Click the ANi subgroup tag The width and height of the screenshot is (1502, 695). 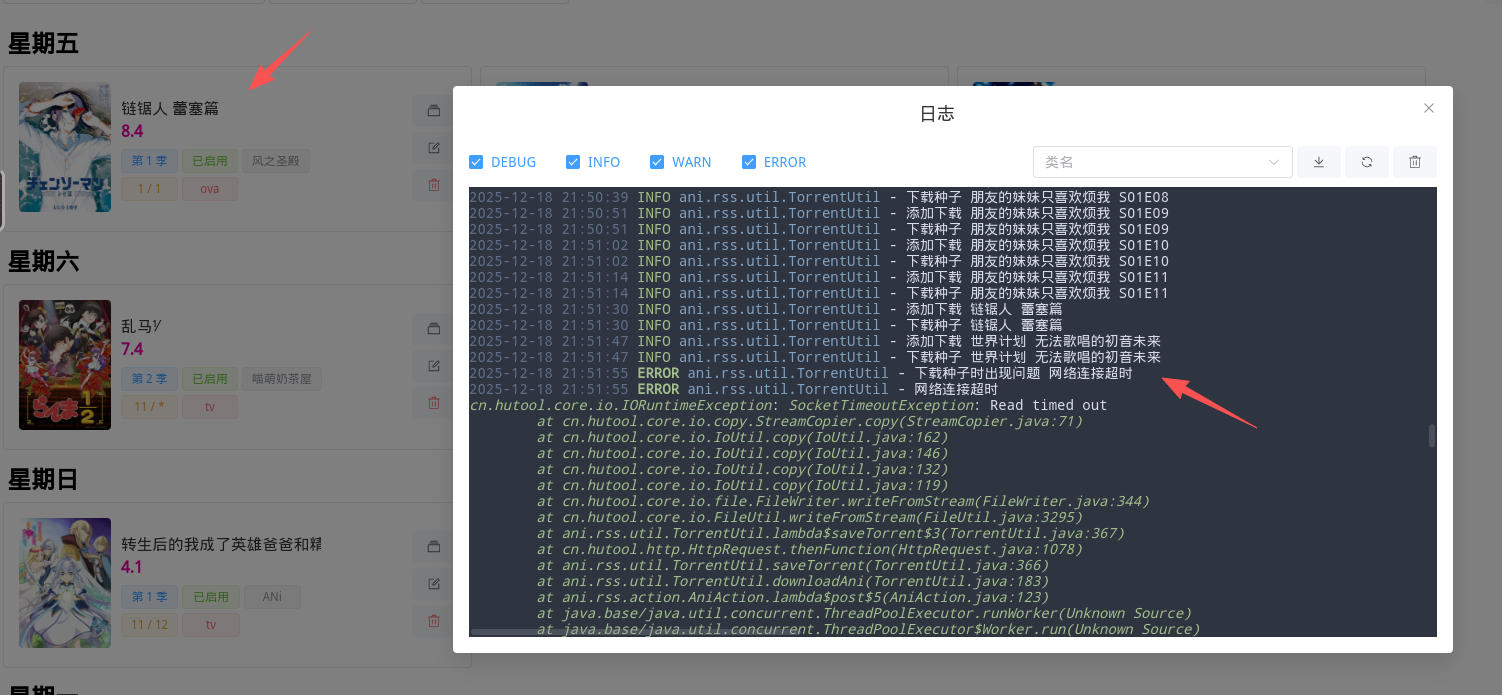[272, 596]
